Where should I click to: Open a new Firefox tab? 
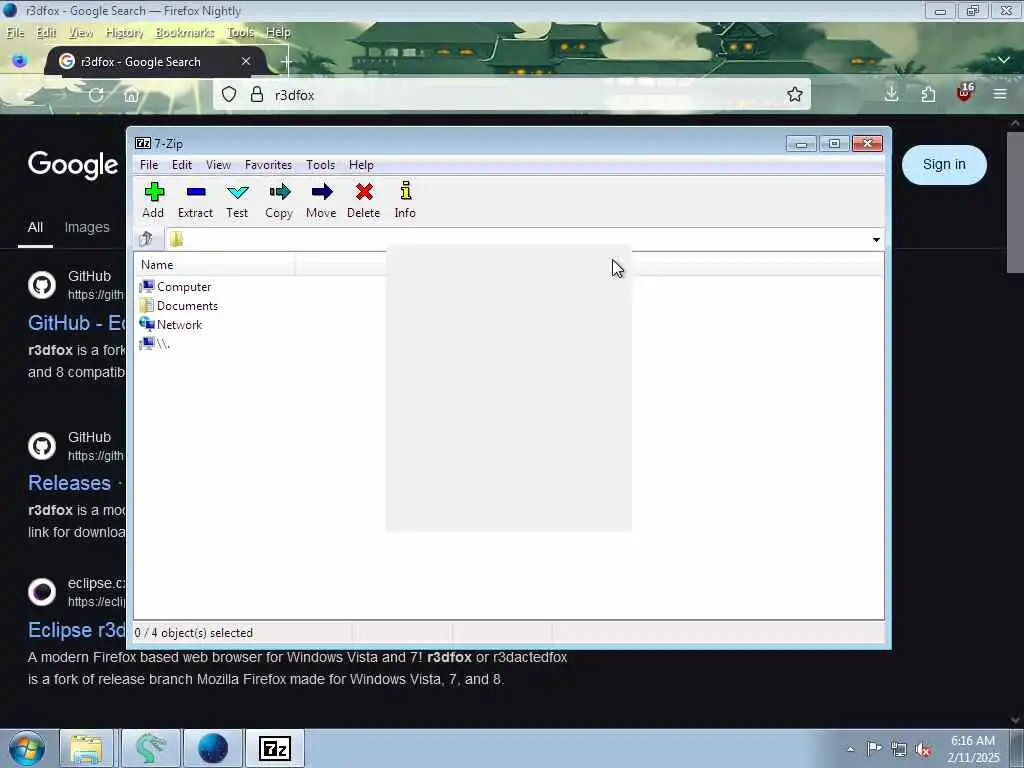[286, 62]
